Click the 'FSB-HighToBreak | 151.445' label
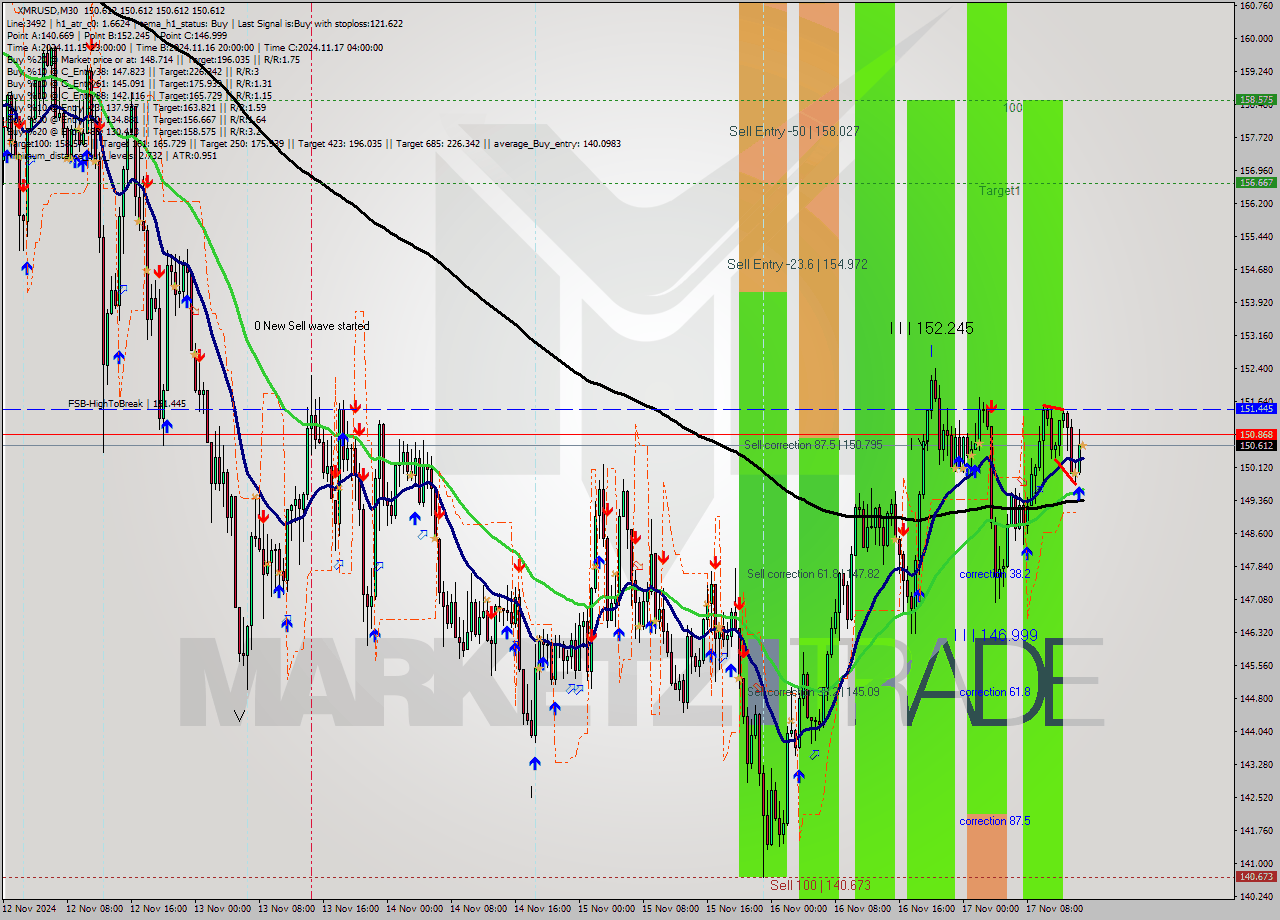The width and height of the screenshot is (1280, 920). tap(127, 404)
